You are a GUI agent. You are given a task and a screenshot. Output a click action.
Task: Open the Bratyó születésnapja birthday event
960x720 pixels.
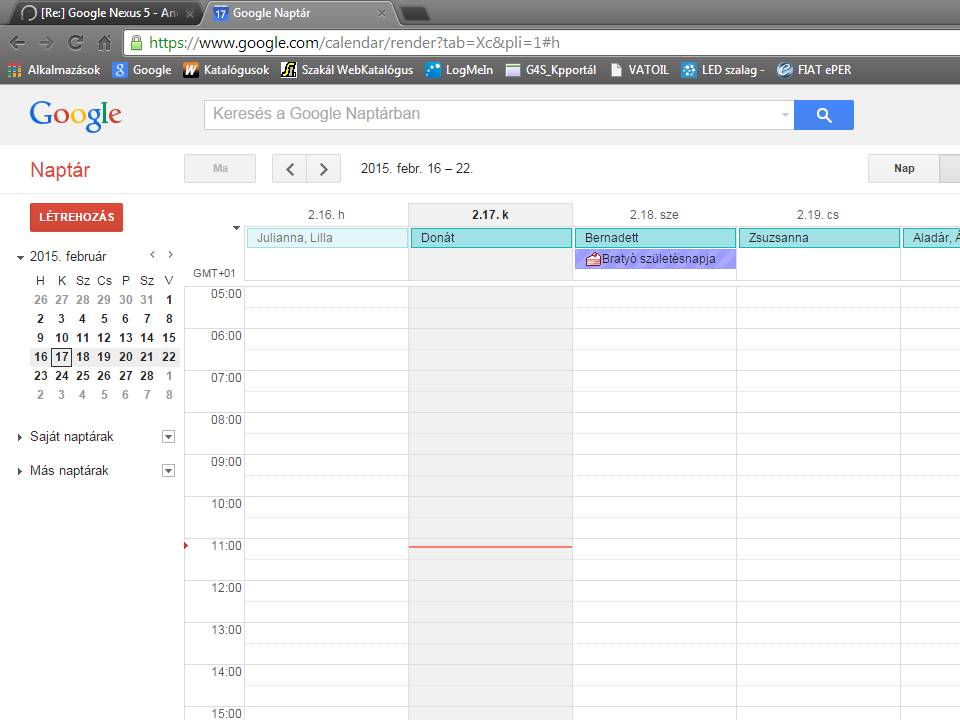[x=655, y=259]
